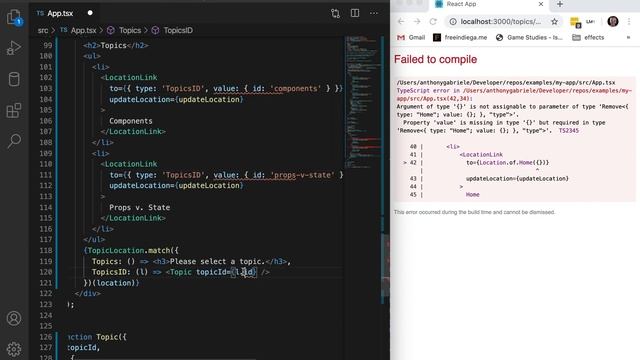This screenshot has height=360, width=640.
Task: Click the Topics breadcrumb symbol
Action: pos(130,30)
